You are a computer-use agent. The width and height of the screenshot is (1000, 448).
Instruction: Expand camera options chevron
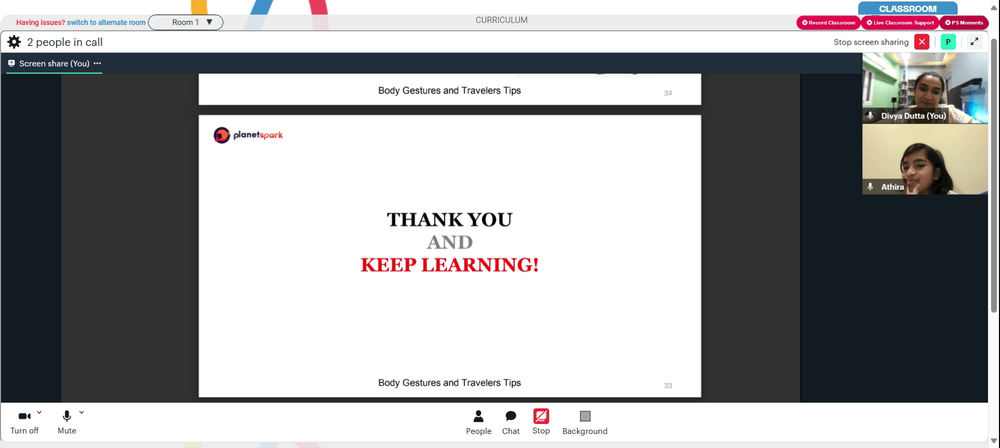(40, 412)
